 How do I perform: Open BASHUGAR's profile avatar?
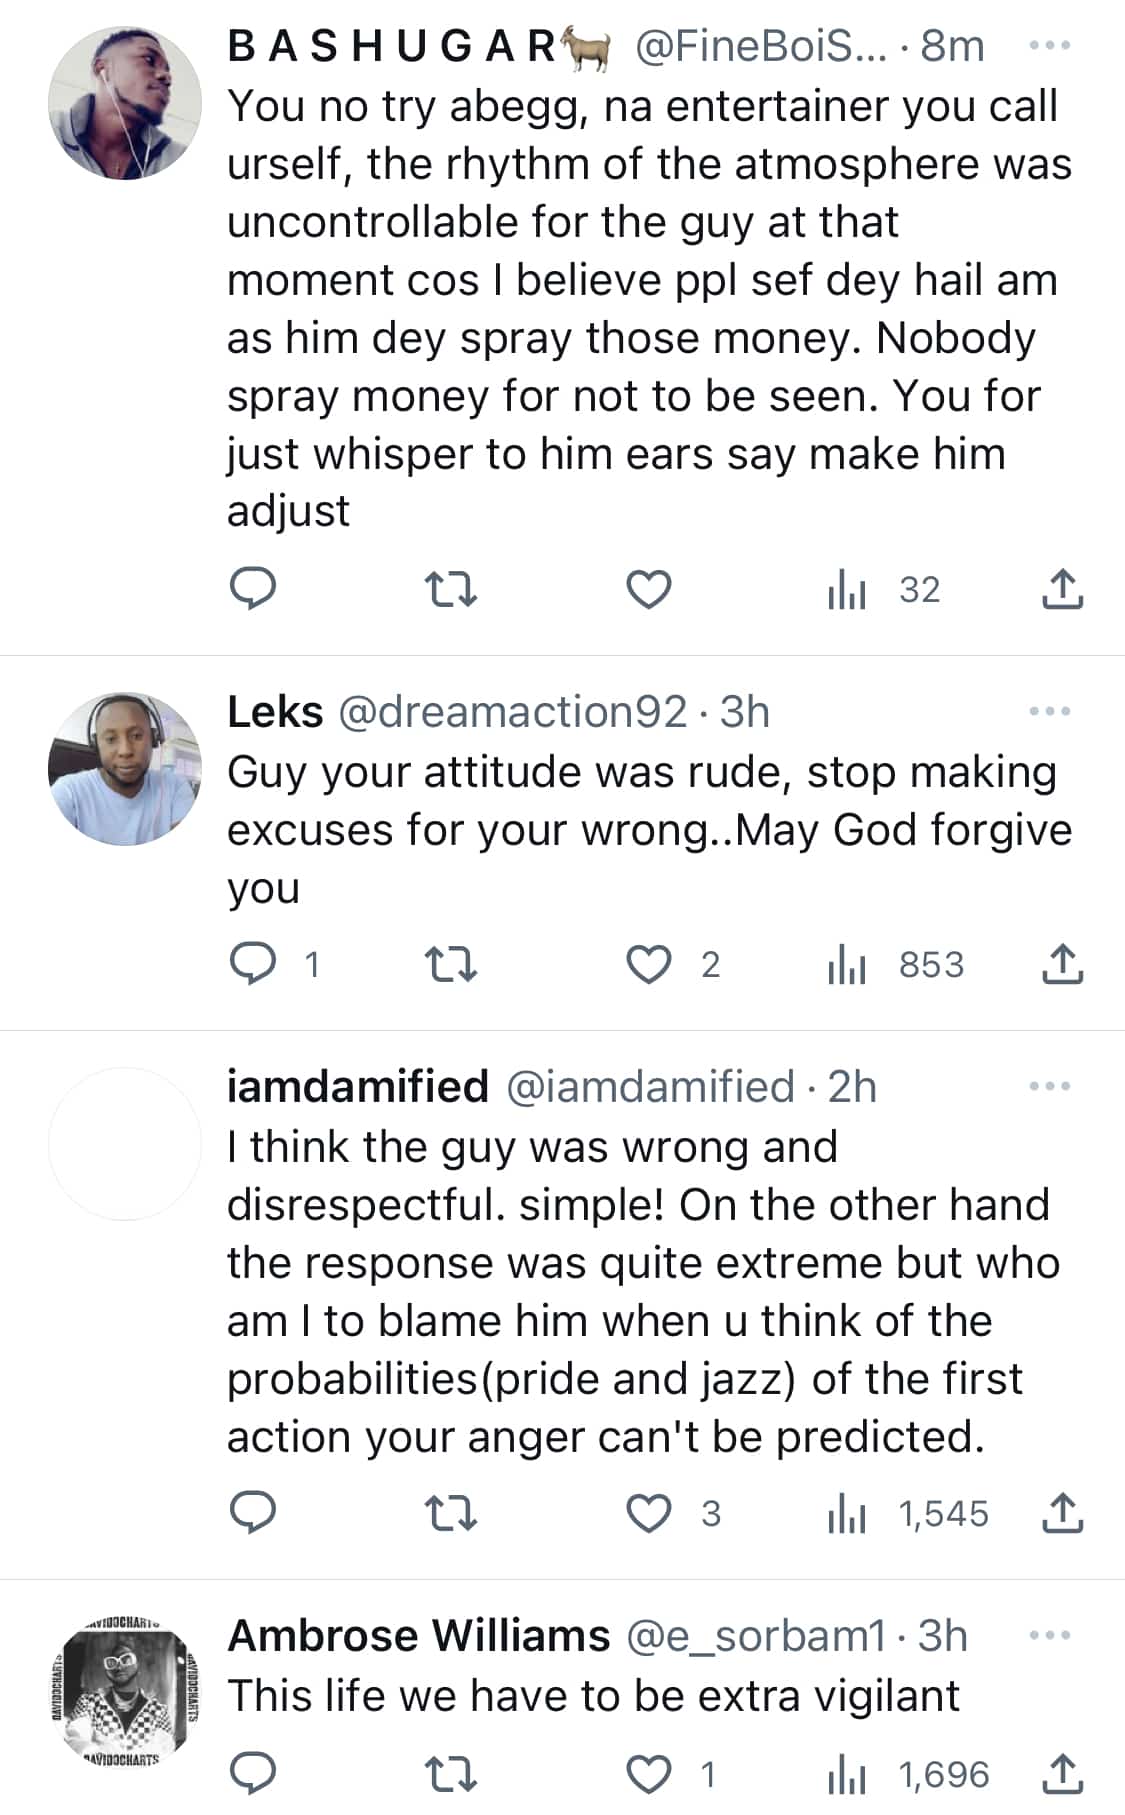[125, 103]
